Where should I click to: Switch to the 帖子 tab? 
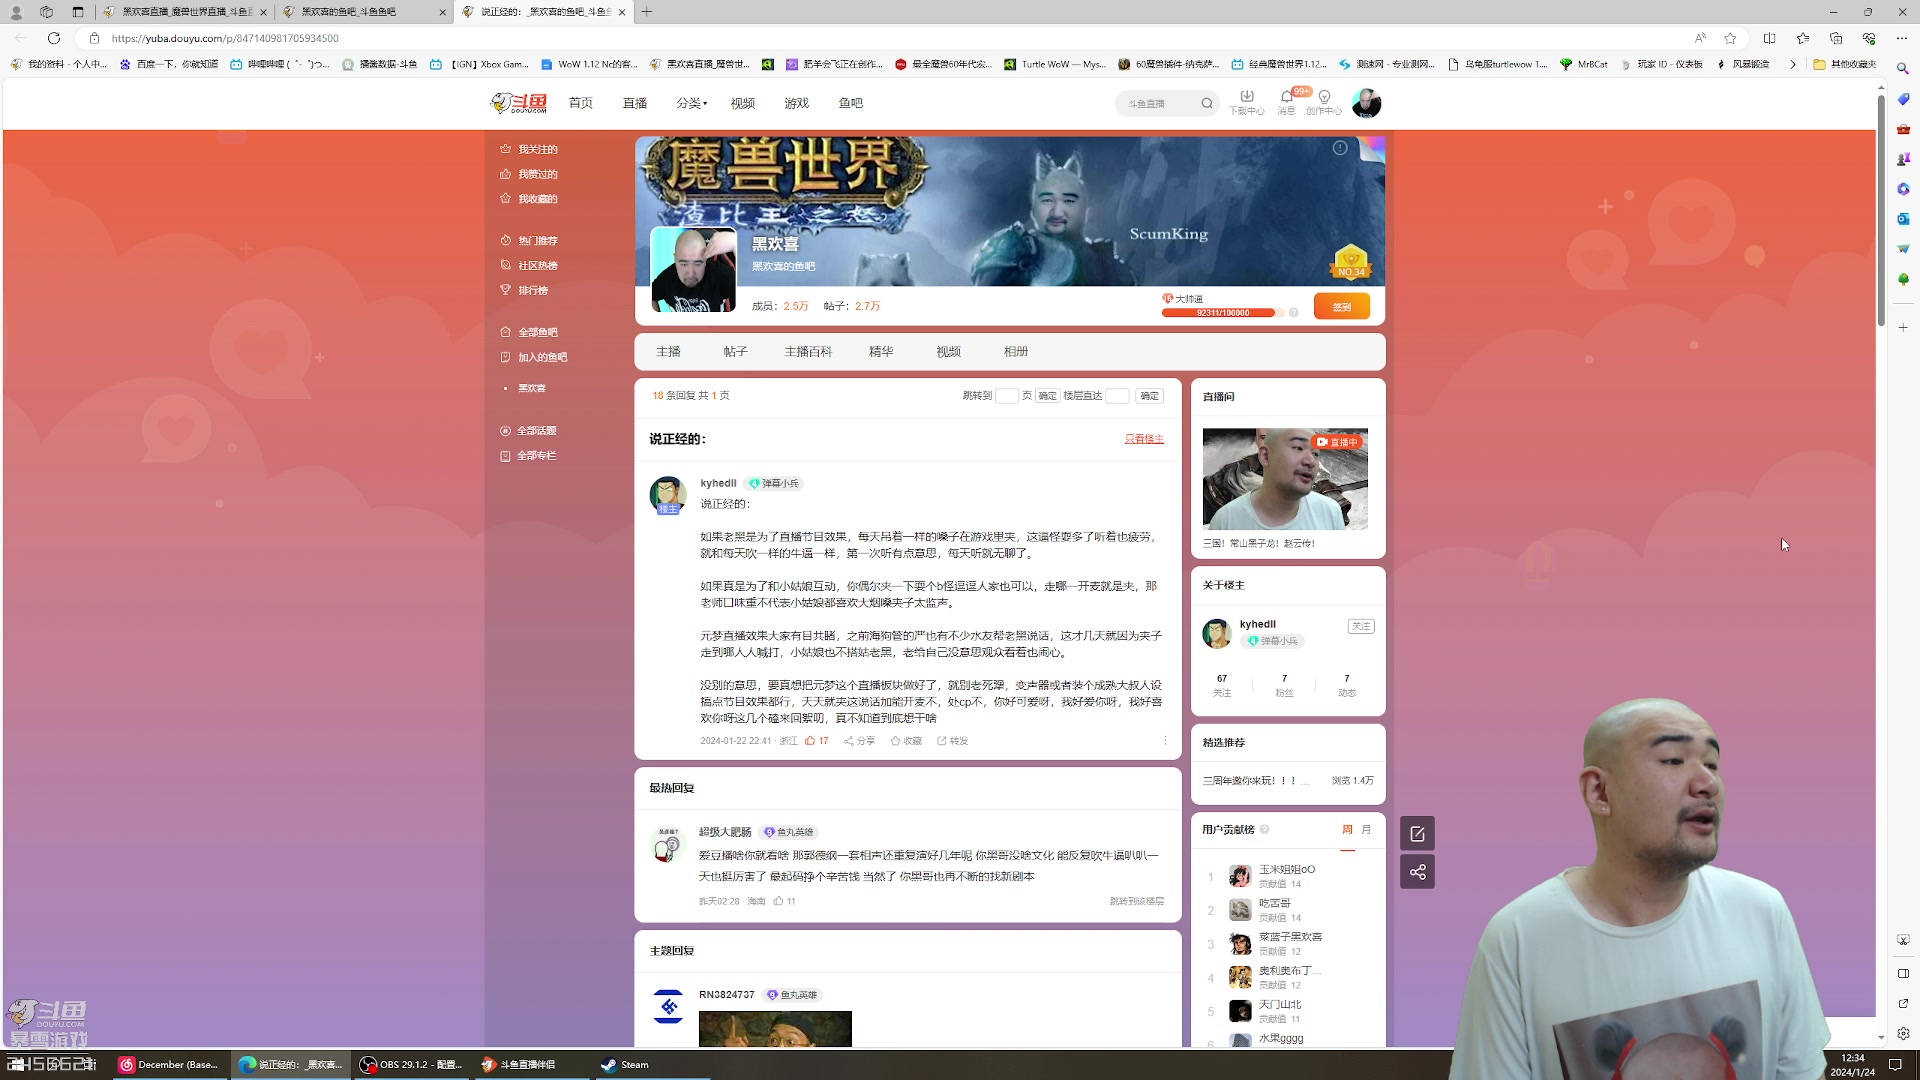click(736, 352)
